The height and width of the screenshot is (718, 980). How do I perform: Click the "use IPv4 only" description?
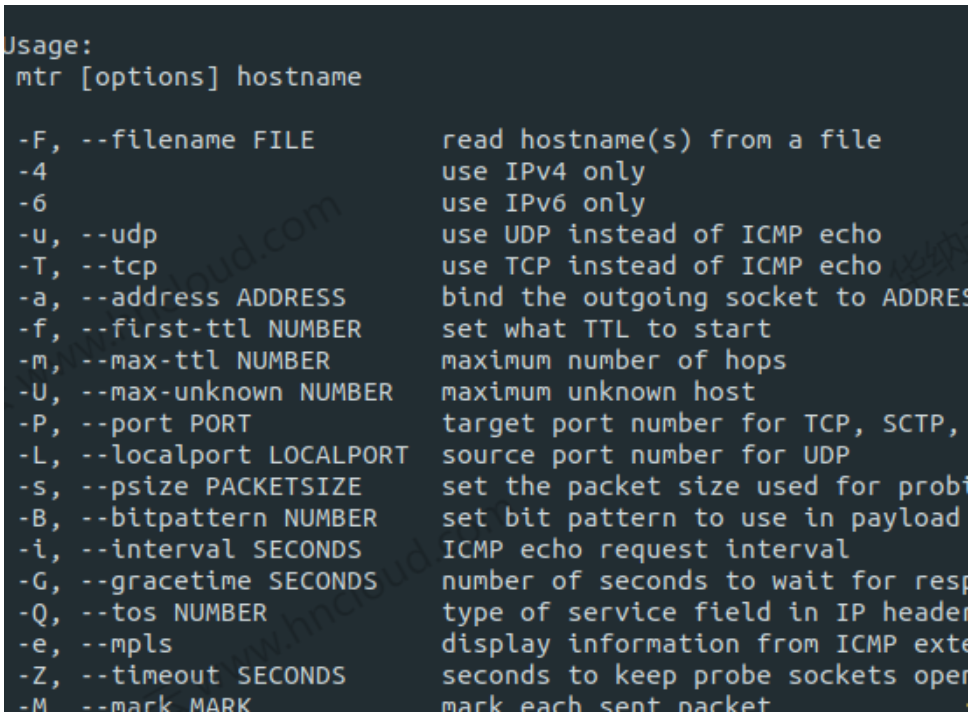pos(543,172)
